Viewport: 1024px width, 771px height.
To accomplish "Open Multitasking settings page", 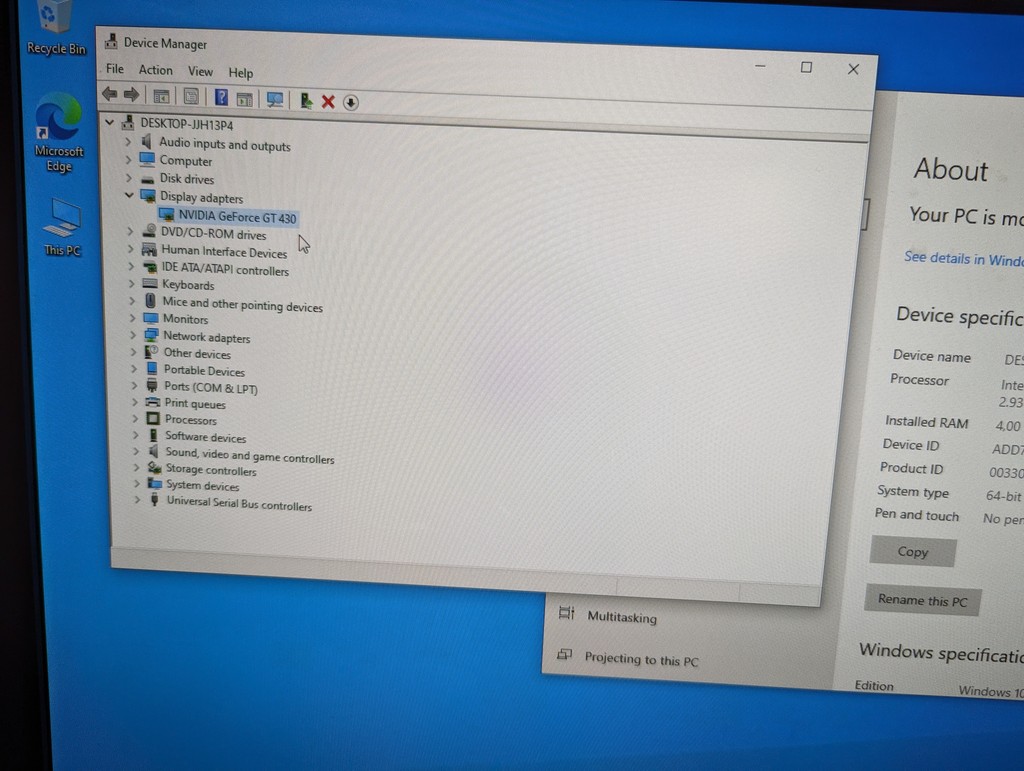I will click(622, 617).
